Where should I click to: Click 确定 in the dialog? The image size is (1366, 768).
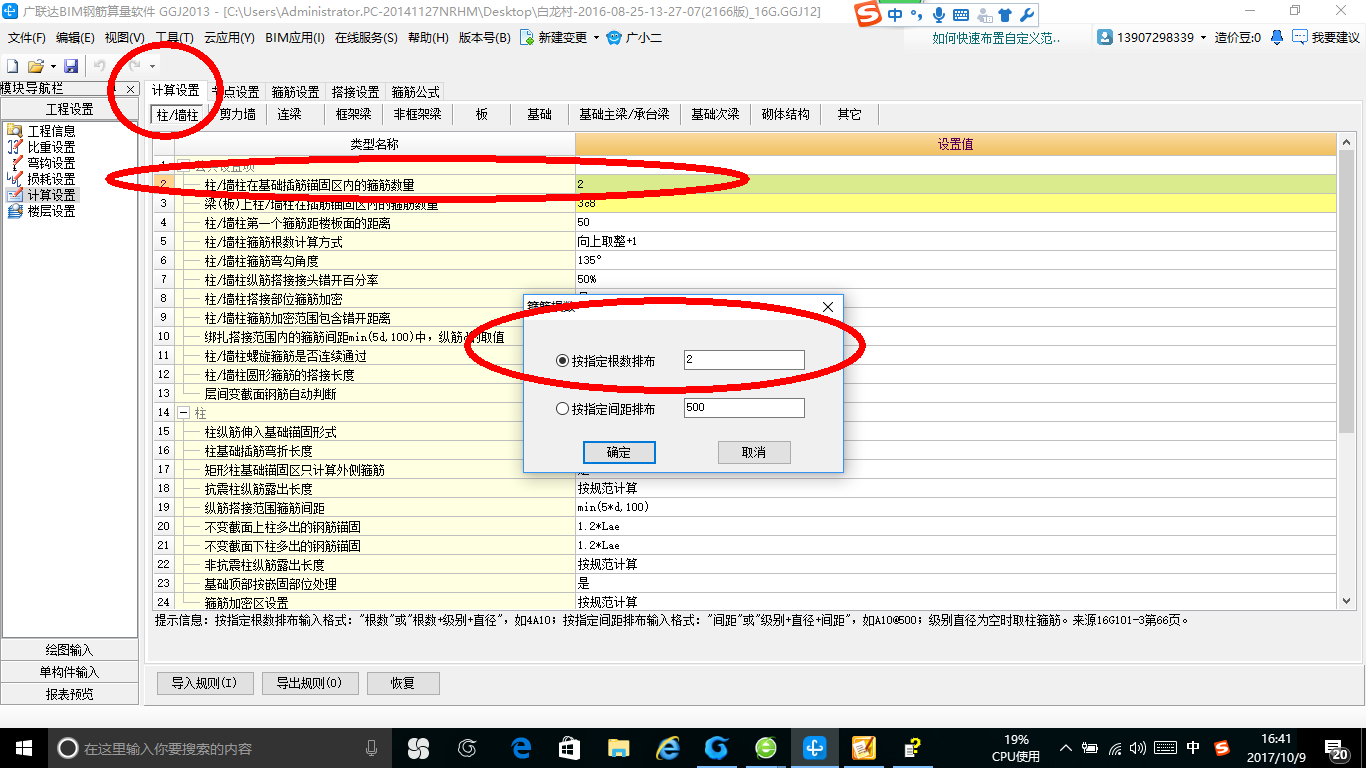tap(619, 453)
